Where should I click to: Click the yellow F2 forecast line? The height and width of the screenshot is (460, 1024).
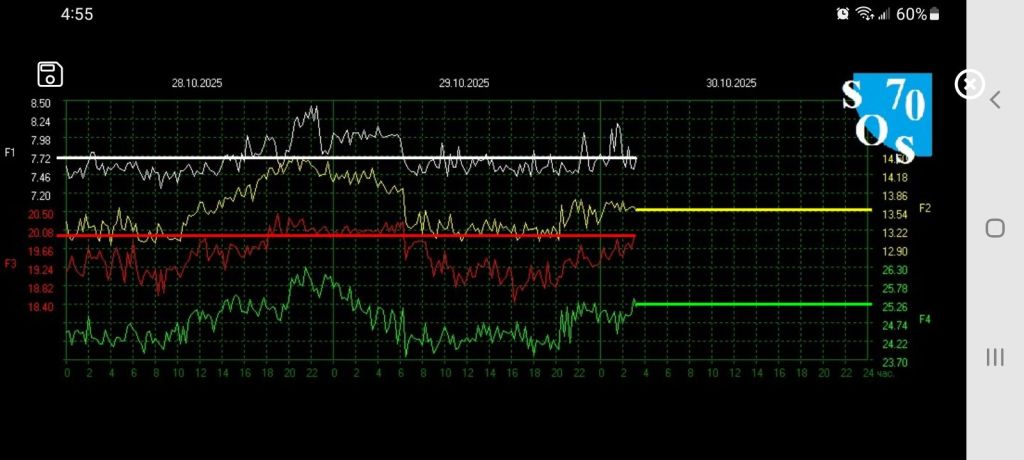pos(750,210)
